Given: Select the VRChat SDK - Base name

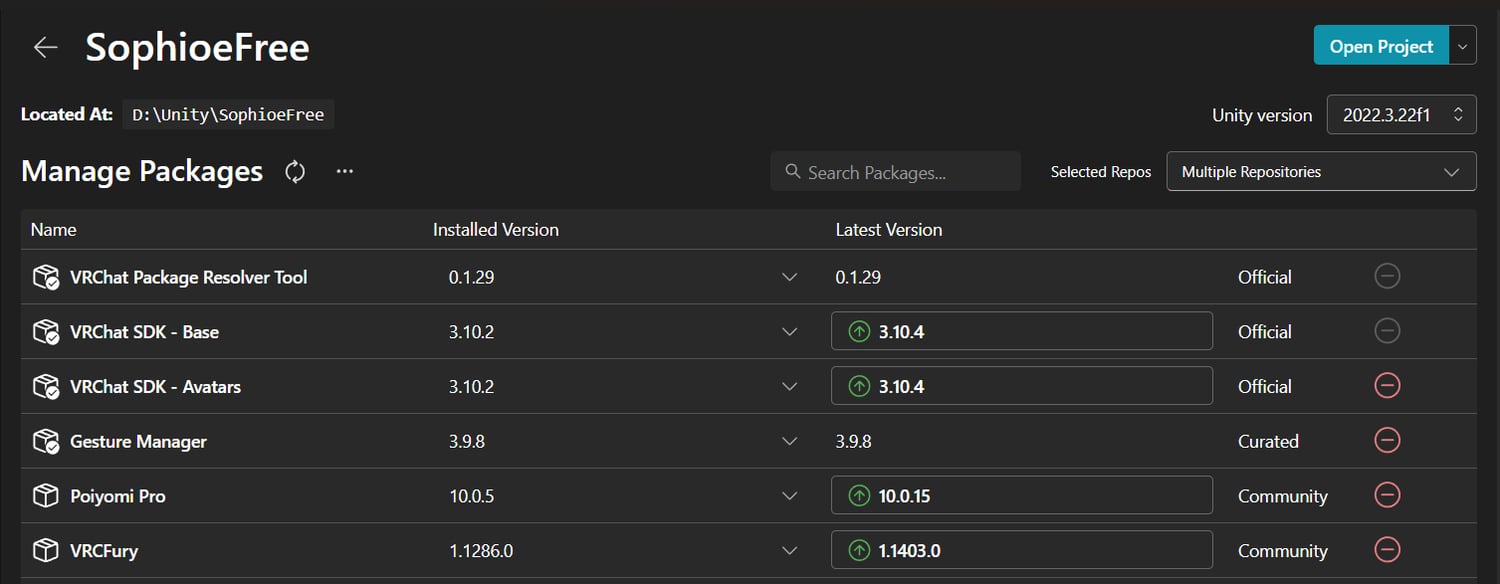Looking at the screenshot, I should (144, 332).
